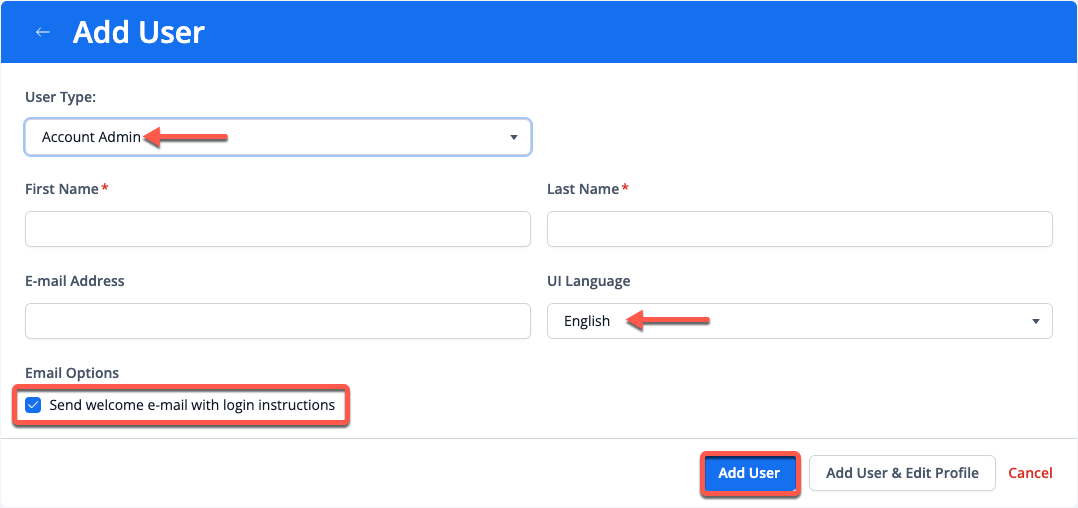Expand the UI Language dropdown set to English
Screen dimensions: 1078x508
(x=799, y=321)
